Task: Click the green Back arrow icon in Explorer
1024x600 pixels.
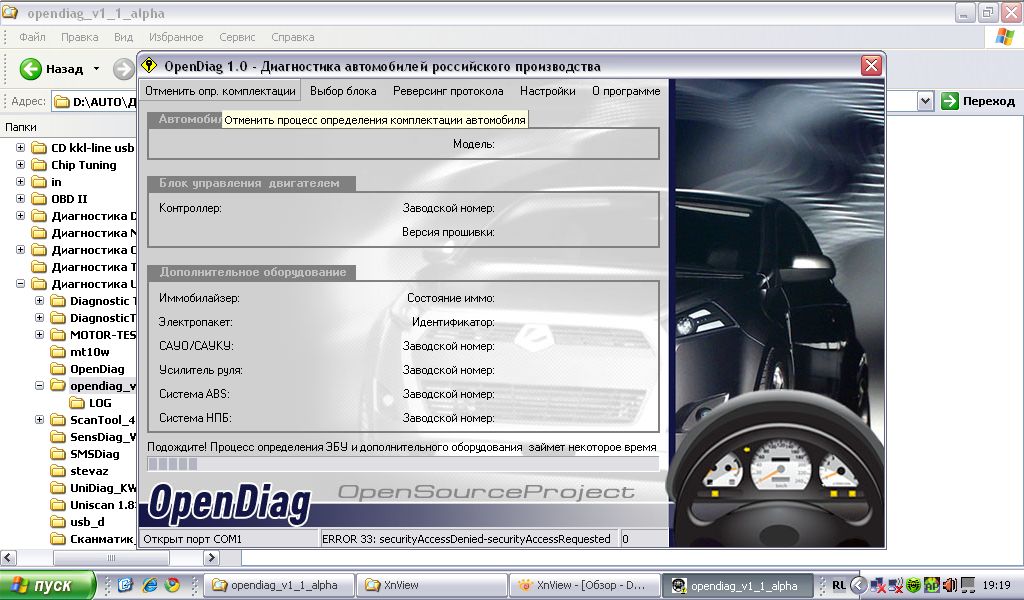Action: click(x=30, y=69)
